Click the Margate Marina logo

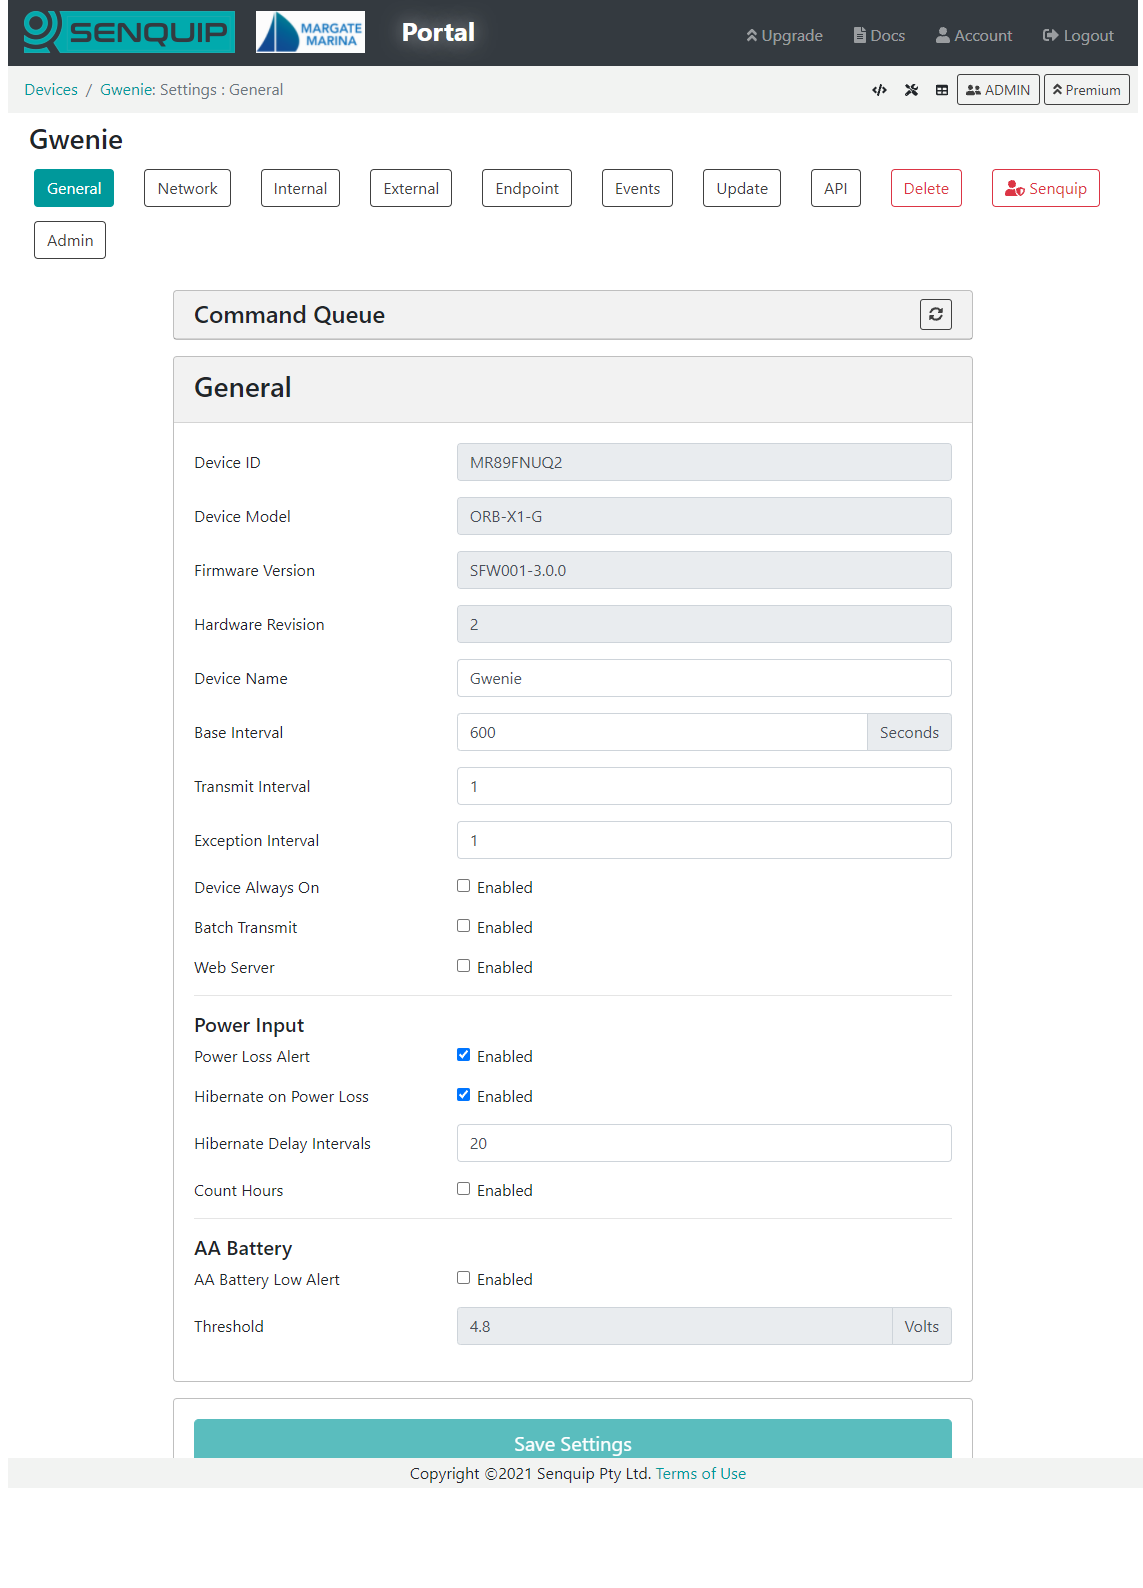click(x=310, y=32)
